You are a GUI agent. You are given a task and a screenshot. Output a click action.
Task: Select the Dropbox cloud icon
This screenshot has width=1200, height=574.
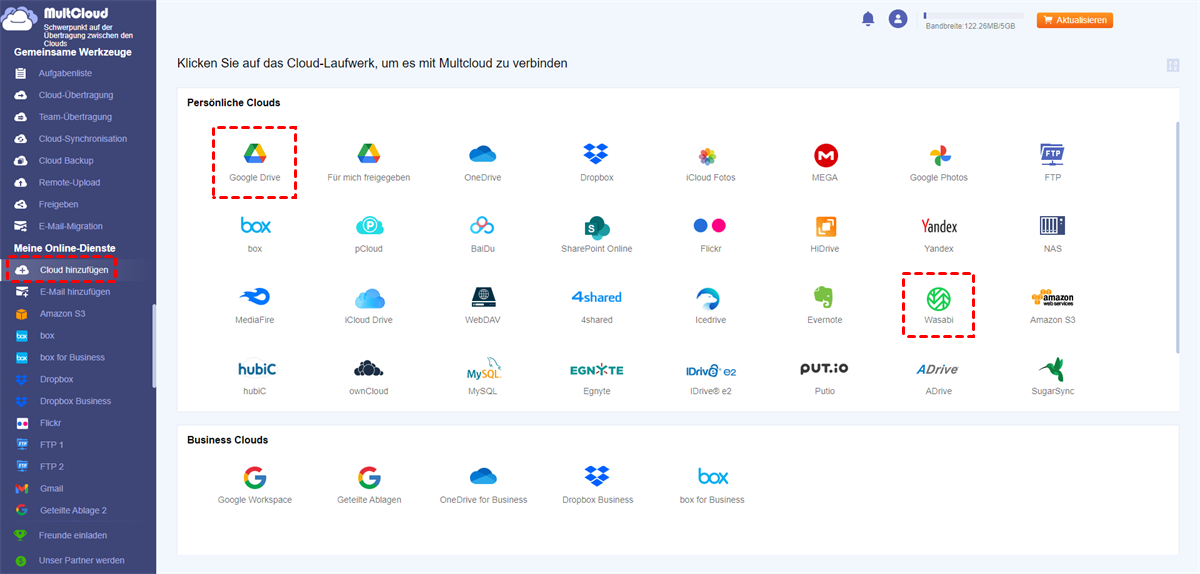[597, 155]
